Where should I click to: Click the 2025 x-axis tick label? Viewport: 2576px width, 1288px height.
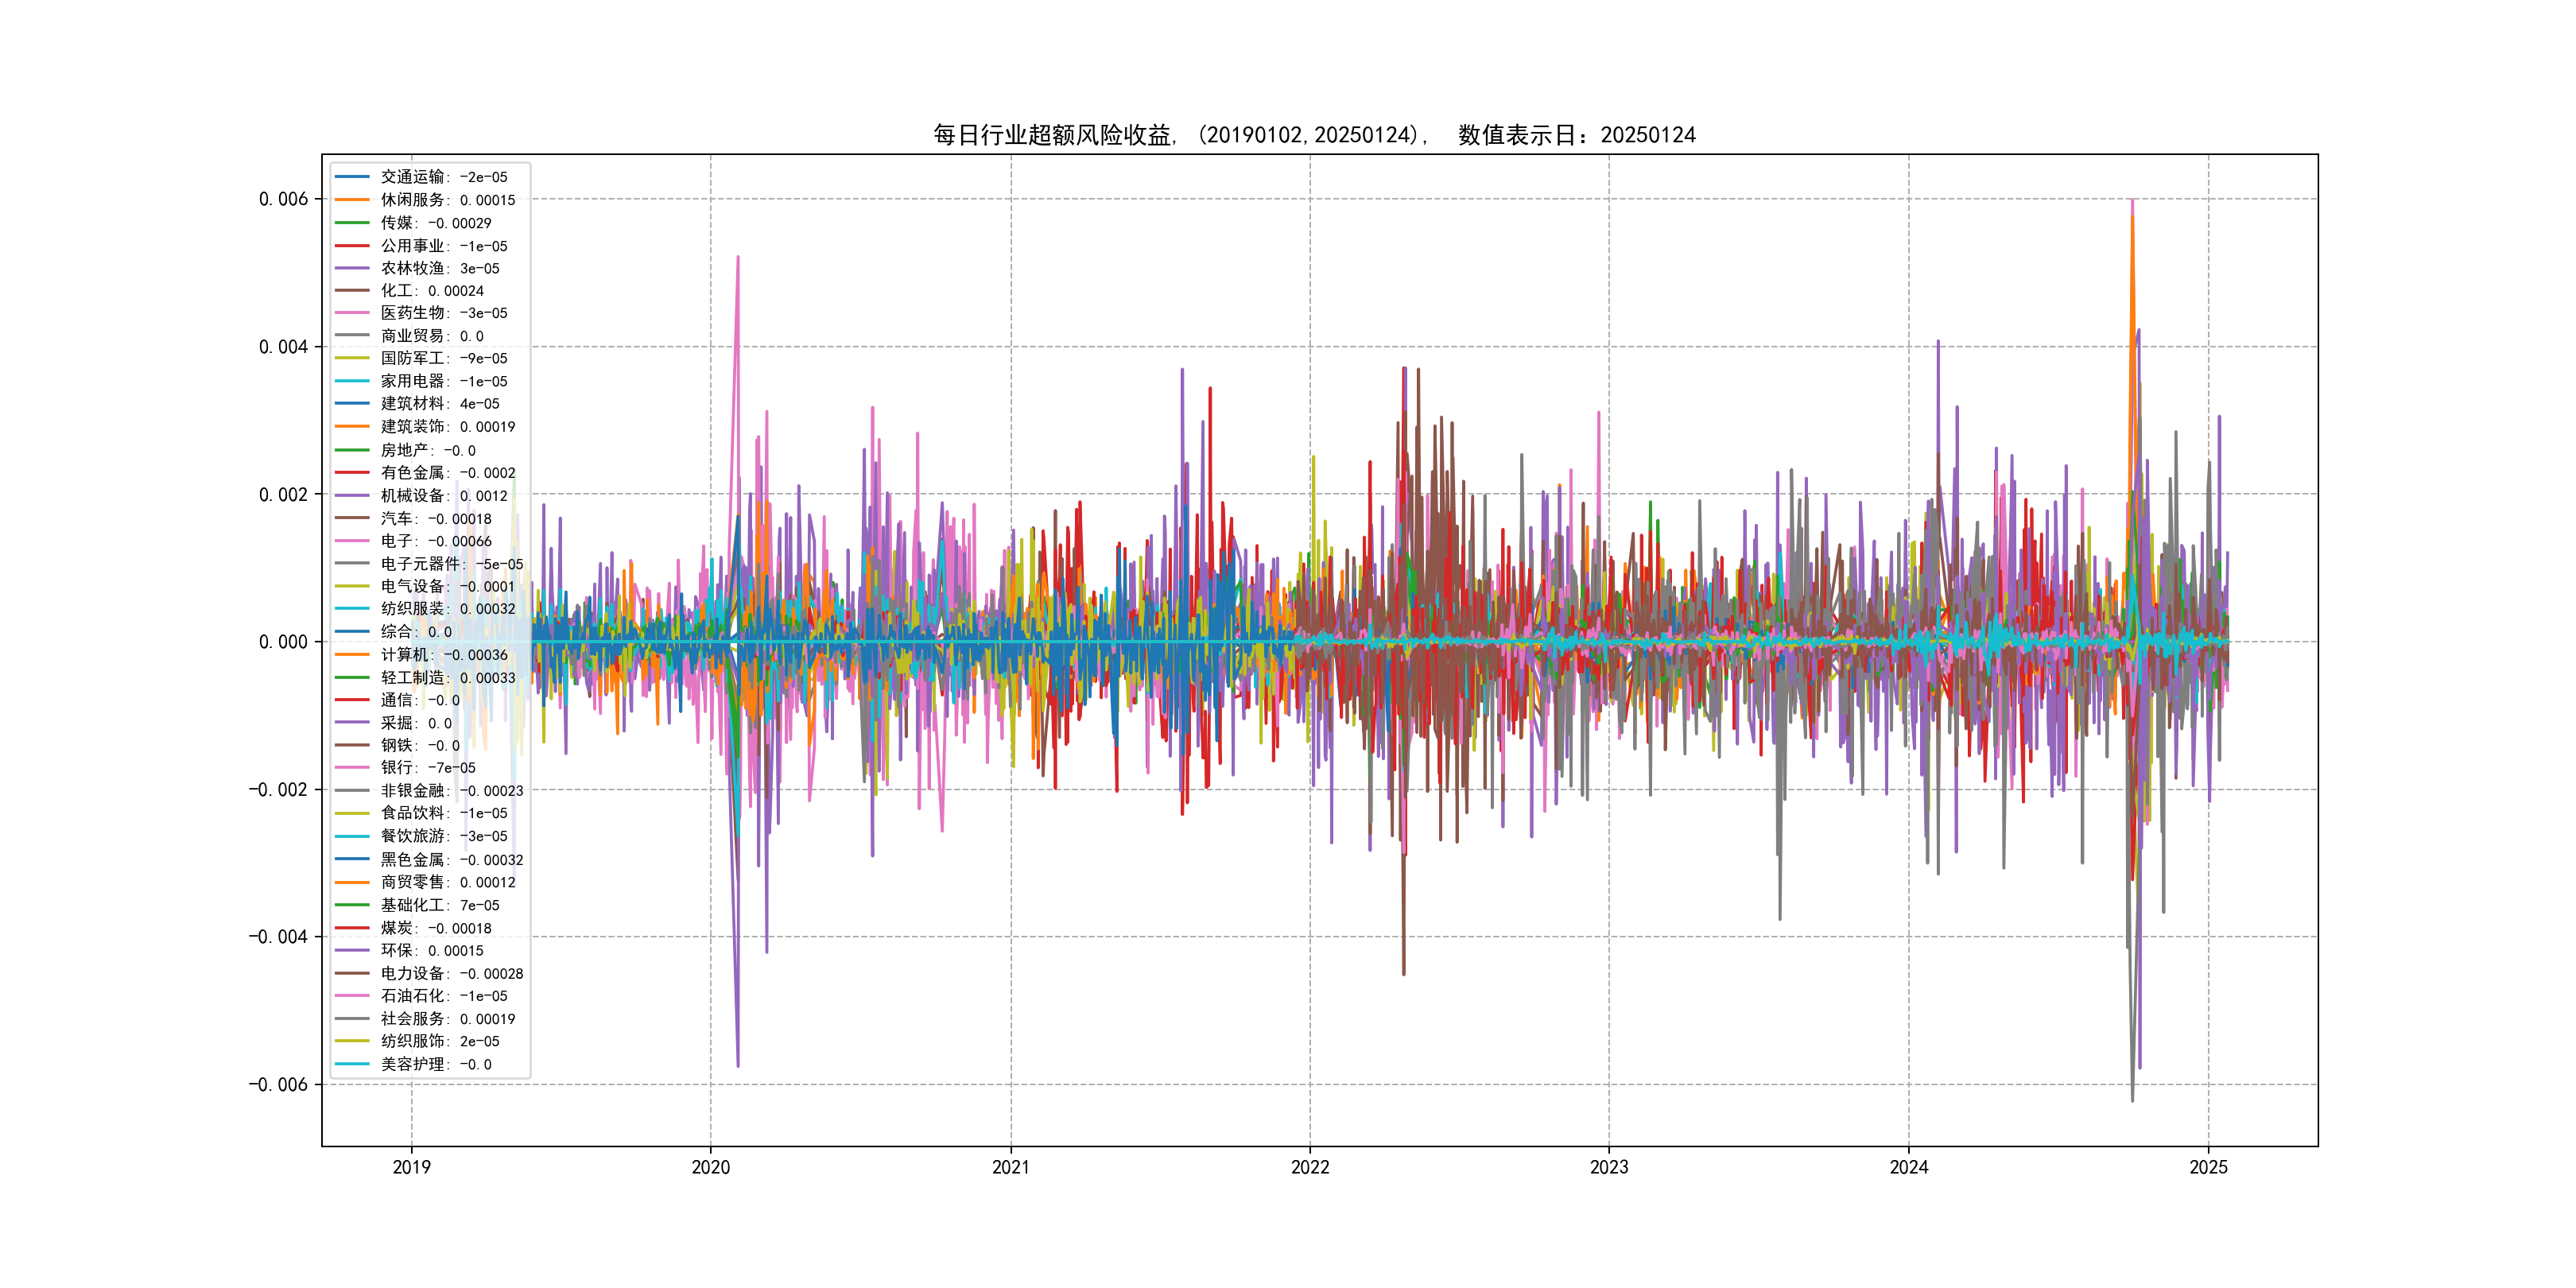pyautogui.click(x=2208, y=1167)
